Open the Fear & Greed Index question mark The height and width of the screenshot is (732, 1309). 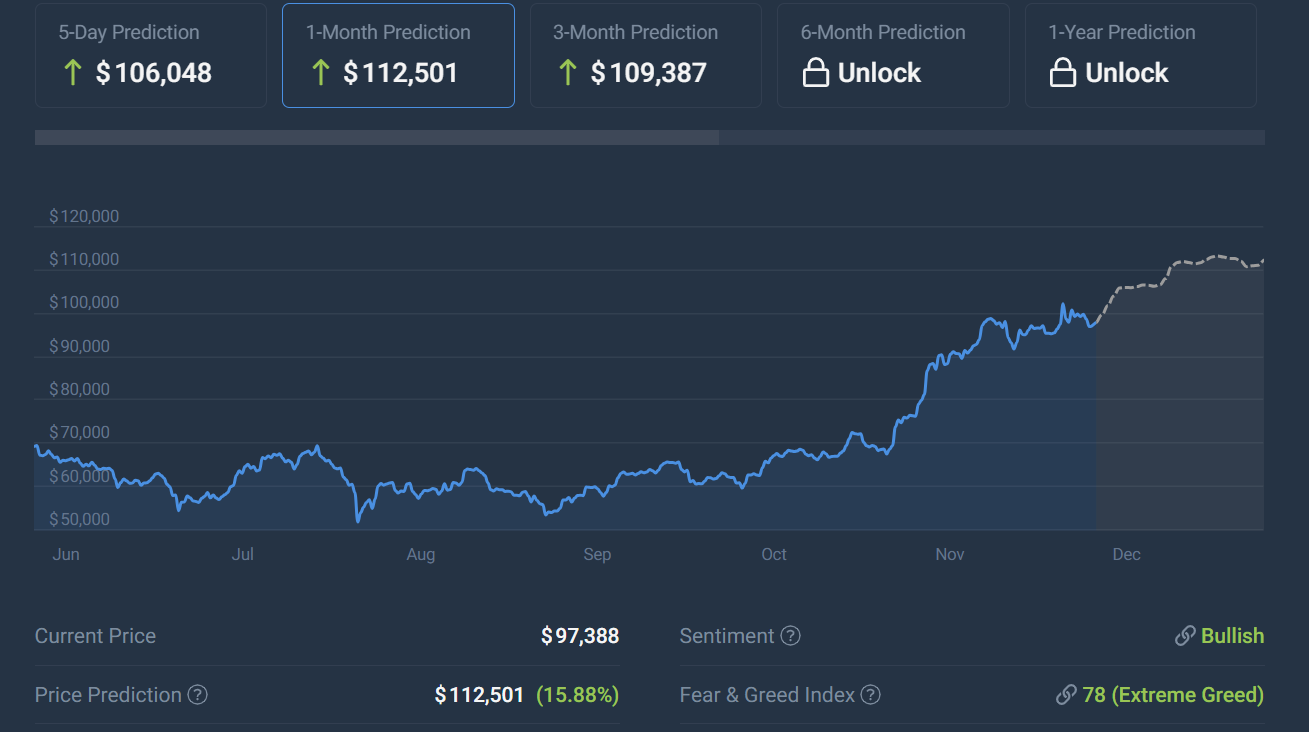[870, 695]
